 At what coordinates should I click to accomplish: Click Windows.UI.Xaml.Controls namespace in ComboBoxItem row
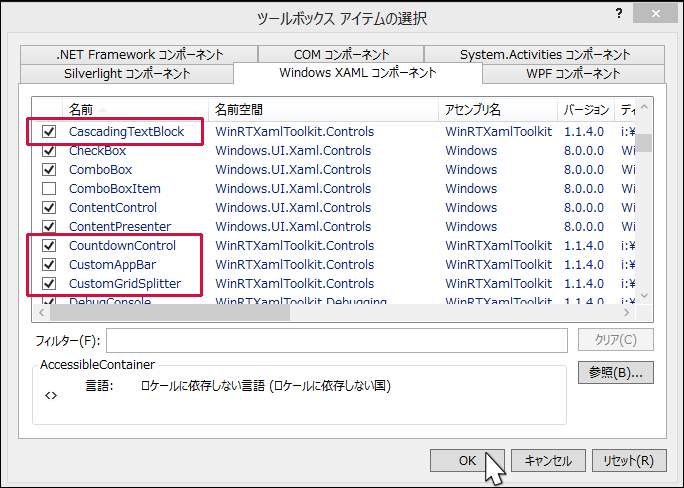293,188
